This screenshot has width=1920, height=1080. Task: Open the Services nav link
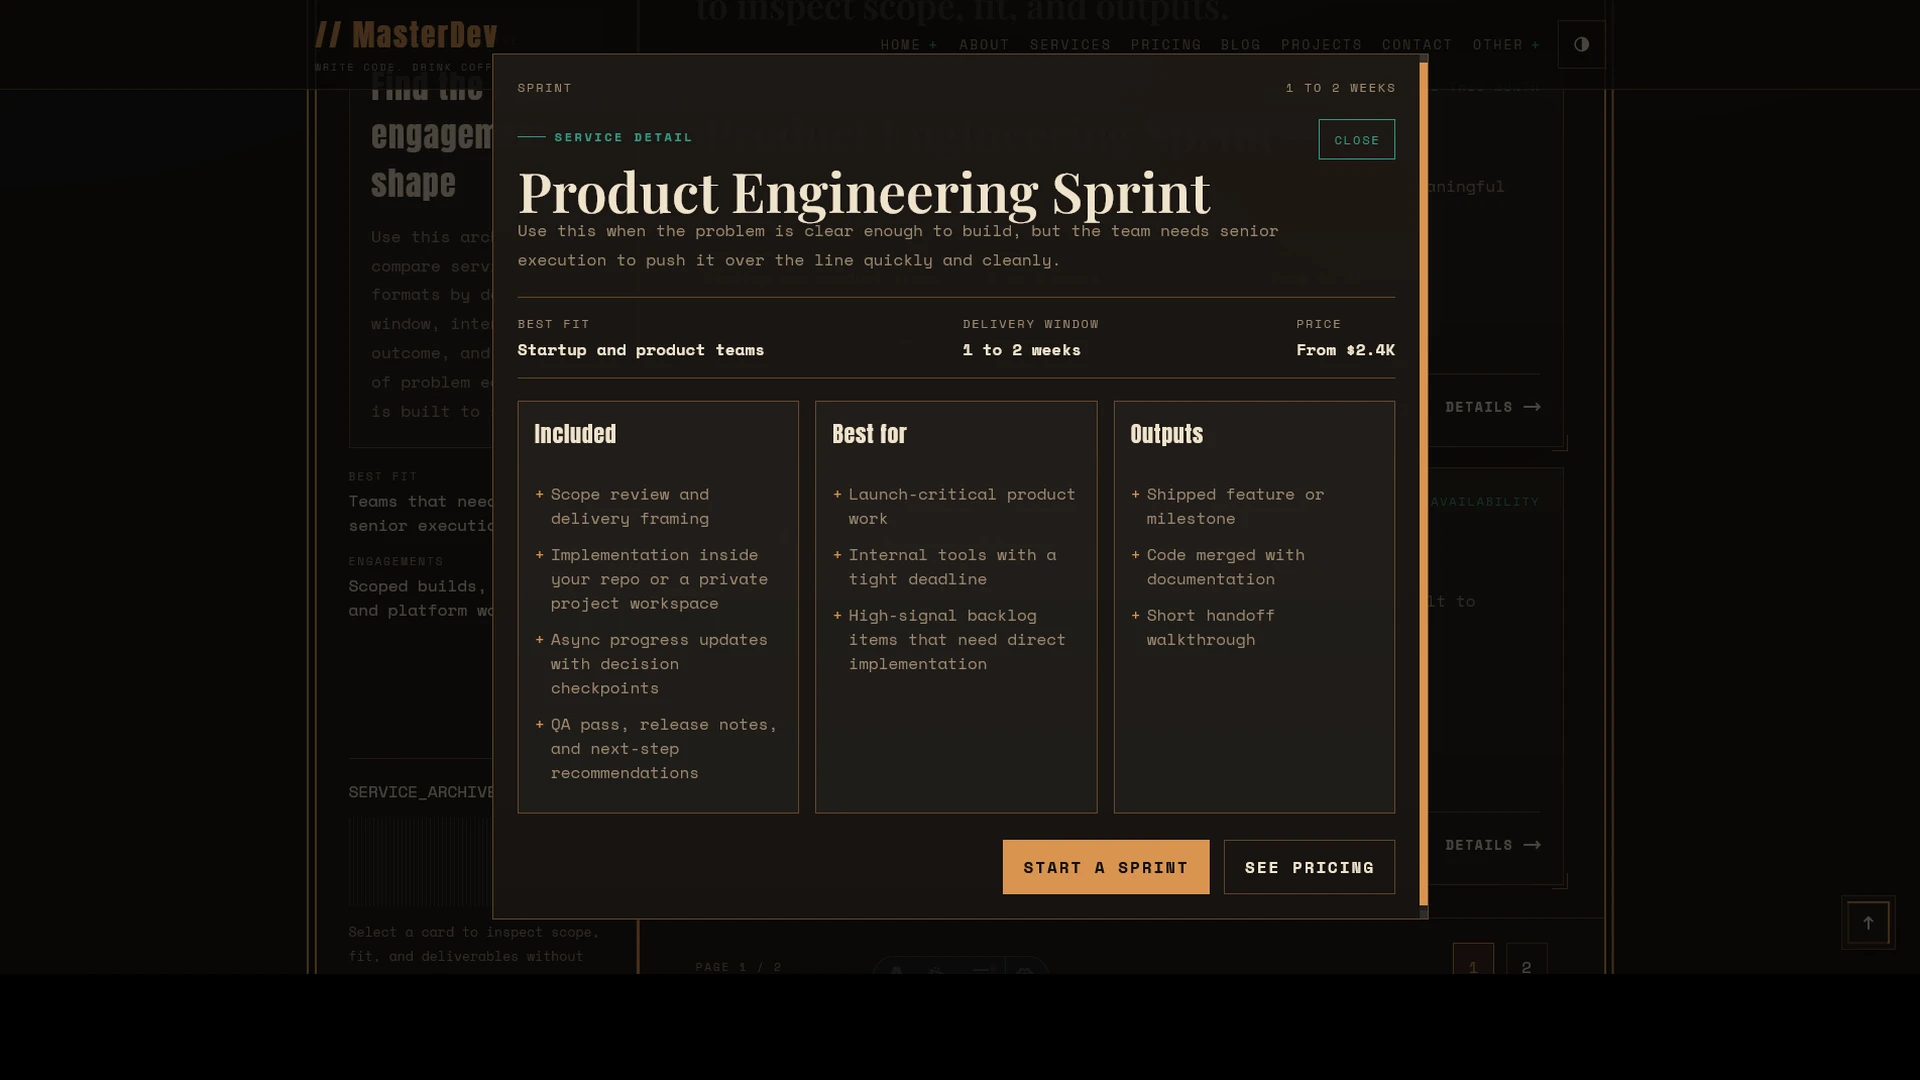click(x=1070, y=45)
